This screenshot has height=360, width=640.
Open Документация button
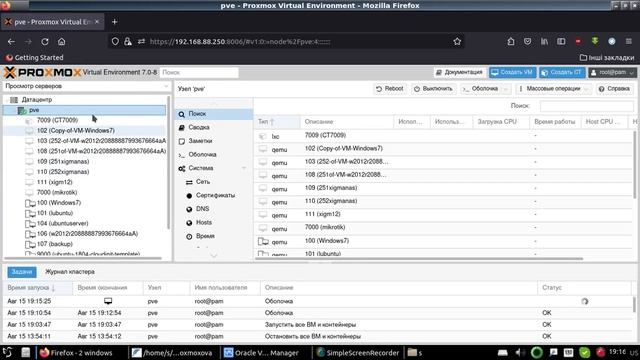tap(460, 72)
